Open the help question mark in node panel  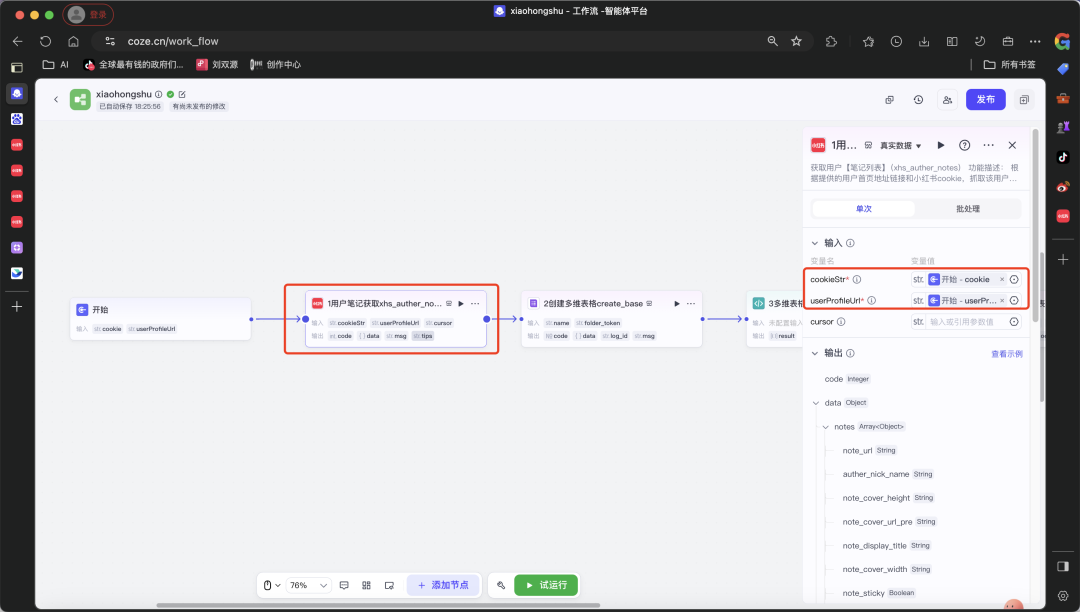(x=964, y=145)
